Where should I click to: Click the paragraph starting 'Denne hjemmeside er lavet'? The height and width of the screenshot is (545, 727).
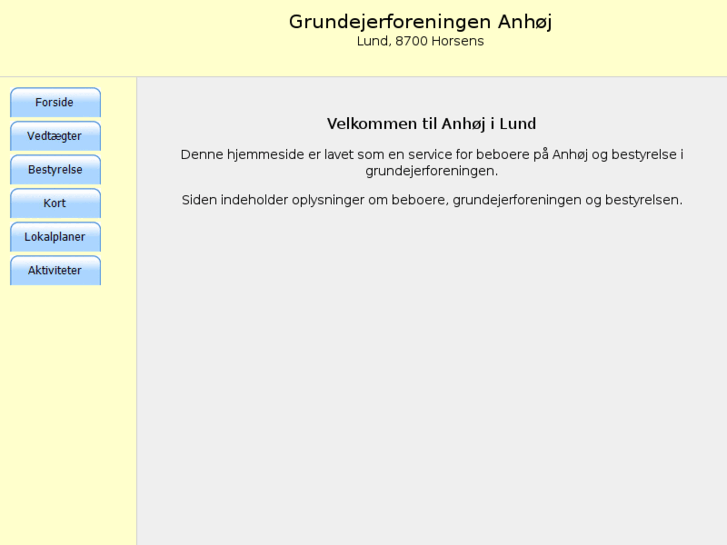[x=432, y=162]
